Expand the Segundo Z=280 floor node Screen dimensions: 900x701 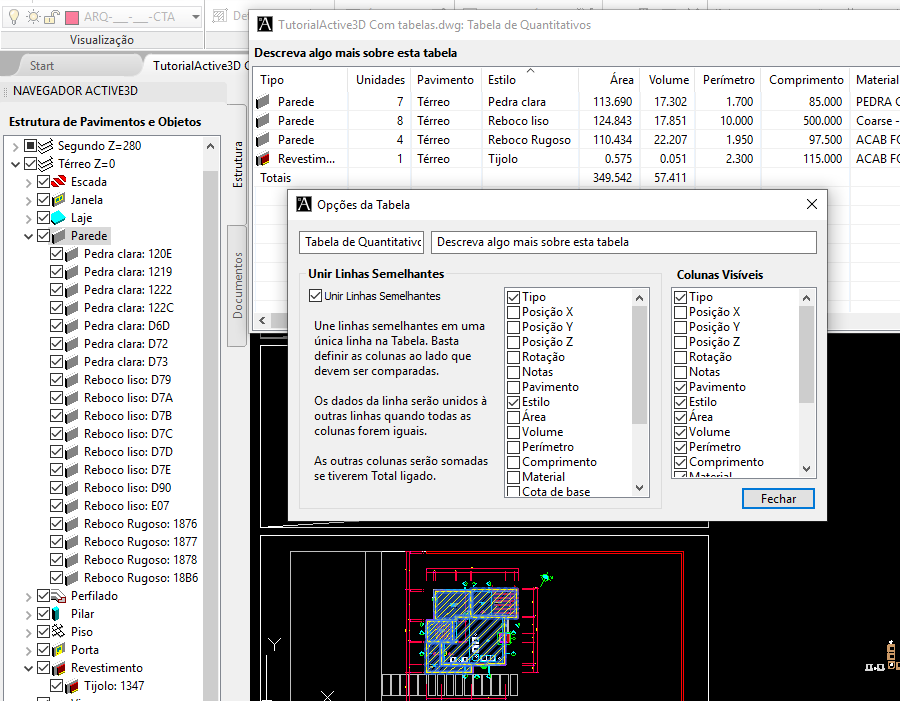(15, 147)
